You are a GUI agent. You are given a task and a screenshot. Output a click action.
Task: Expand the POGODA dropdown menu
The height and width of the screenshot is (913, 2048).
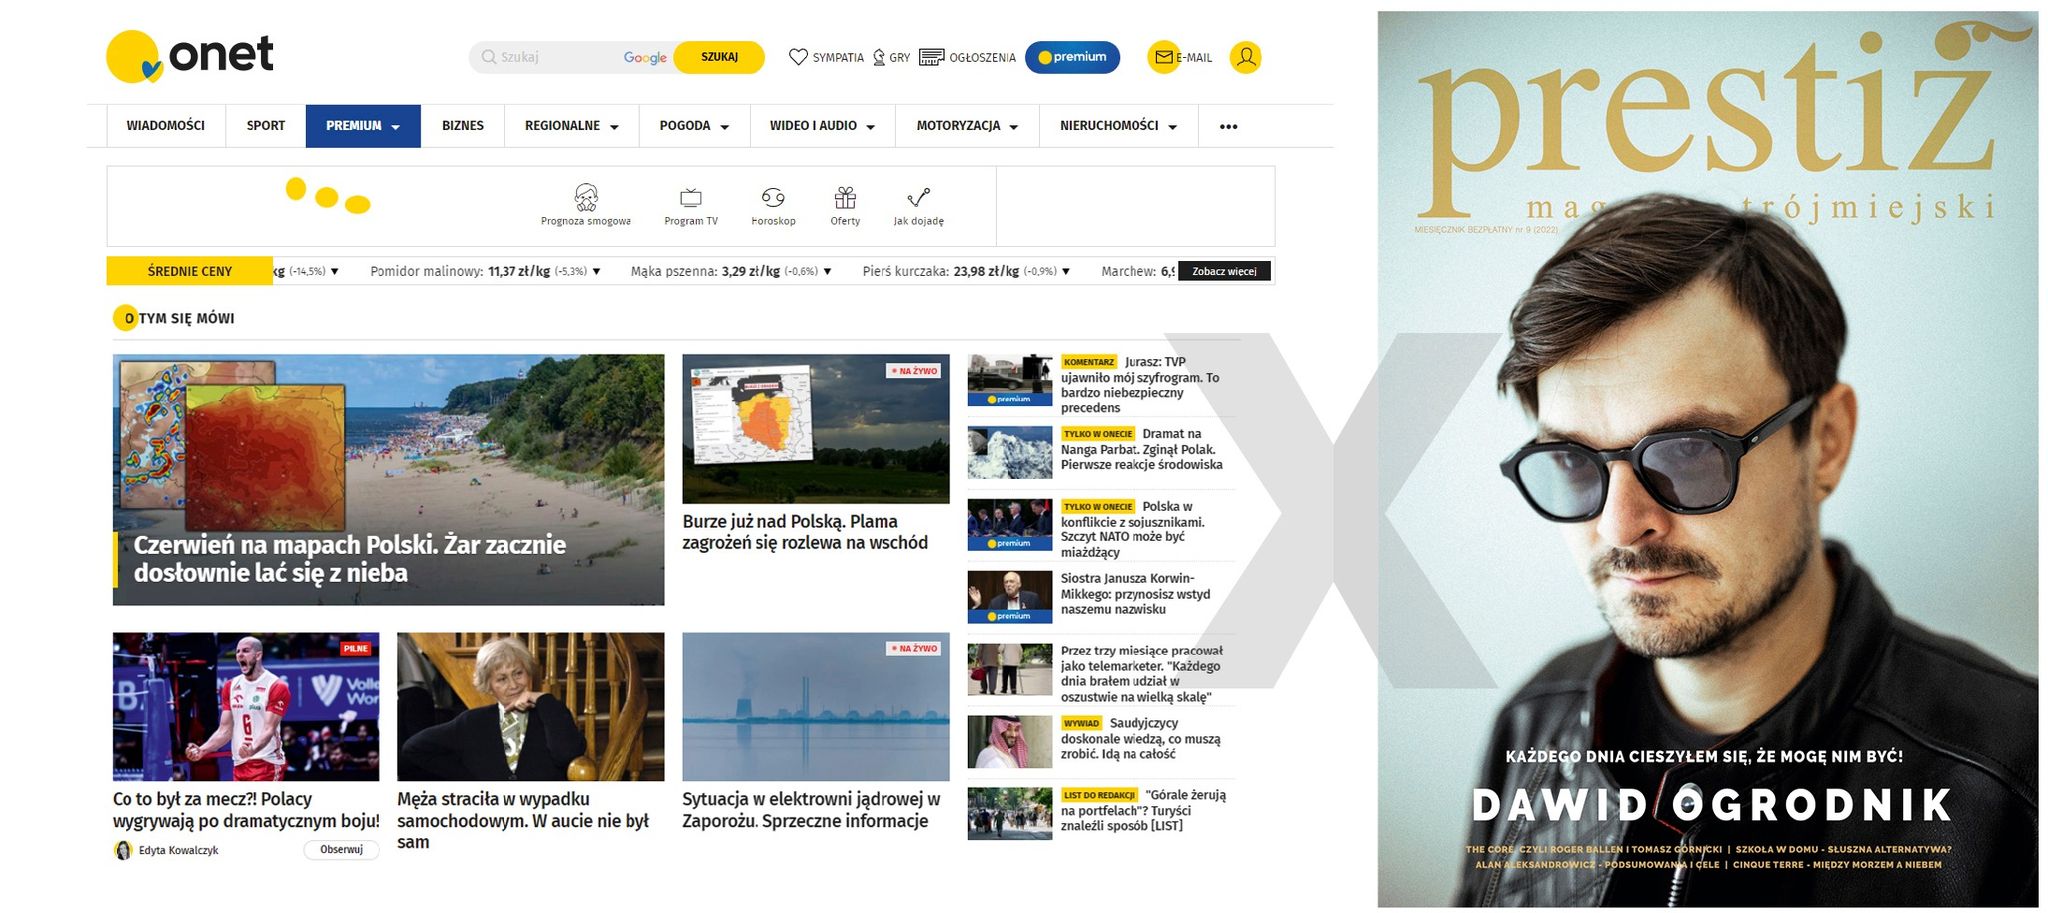point(694,126)
